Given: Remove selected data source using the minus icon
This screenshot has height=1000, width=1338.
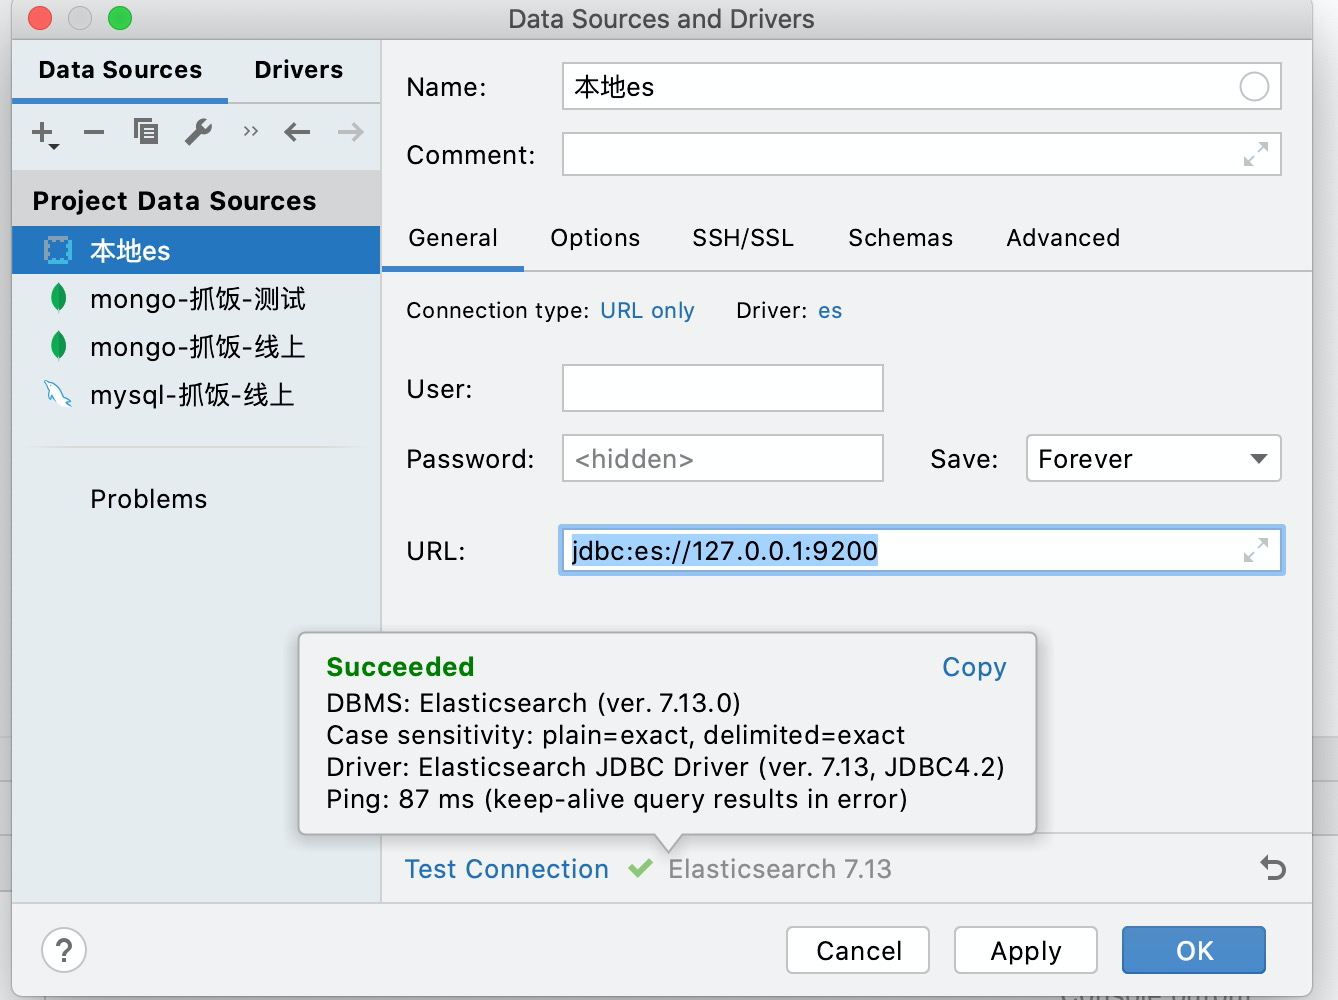Looking at the screenshot, I should click(93, 132).
